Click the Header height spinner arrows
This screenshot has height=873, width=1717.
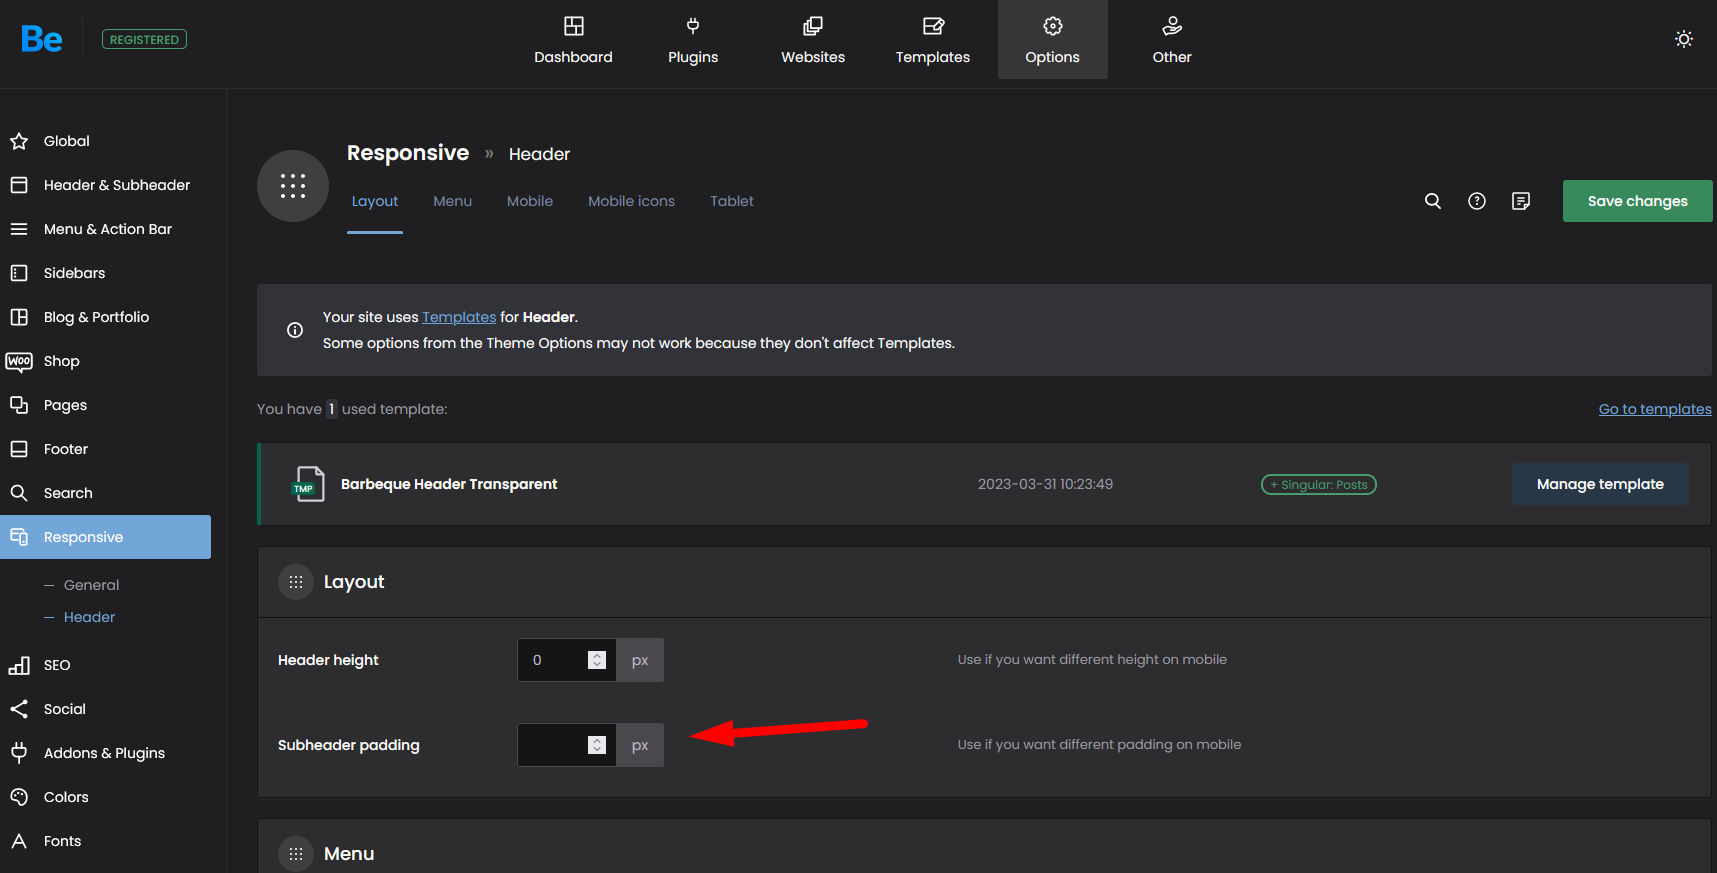pos(597,660)
